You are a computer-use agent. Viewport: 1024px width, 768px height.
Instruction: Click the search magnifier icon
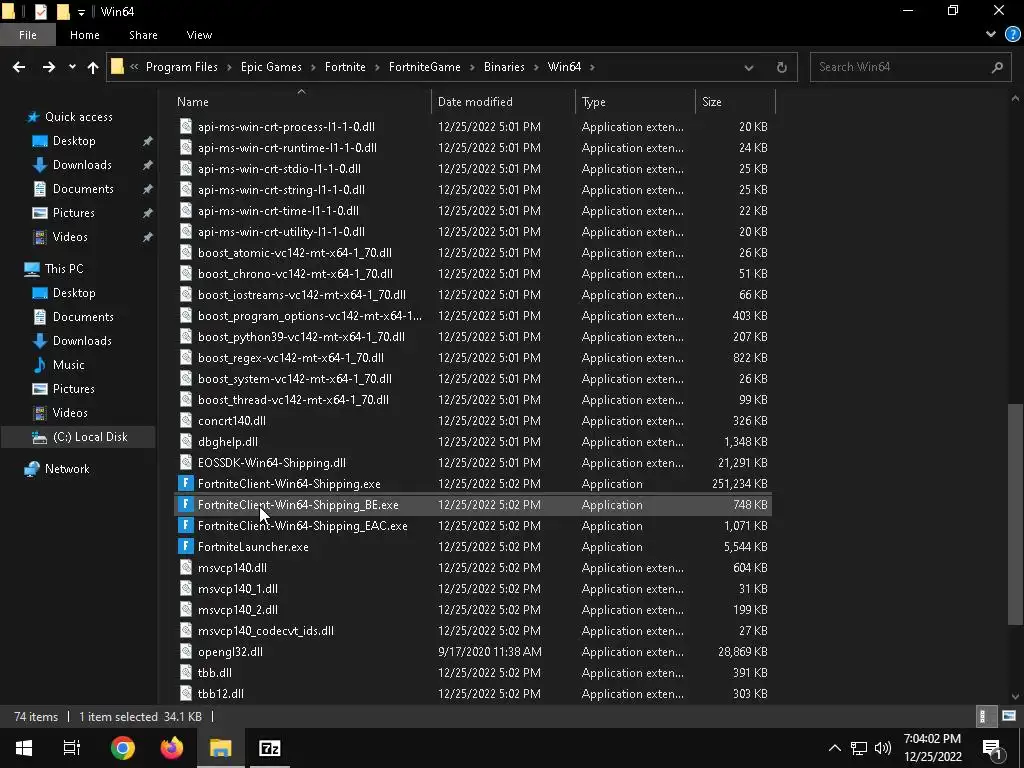tap(997, 67)
